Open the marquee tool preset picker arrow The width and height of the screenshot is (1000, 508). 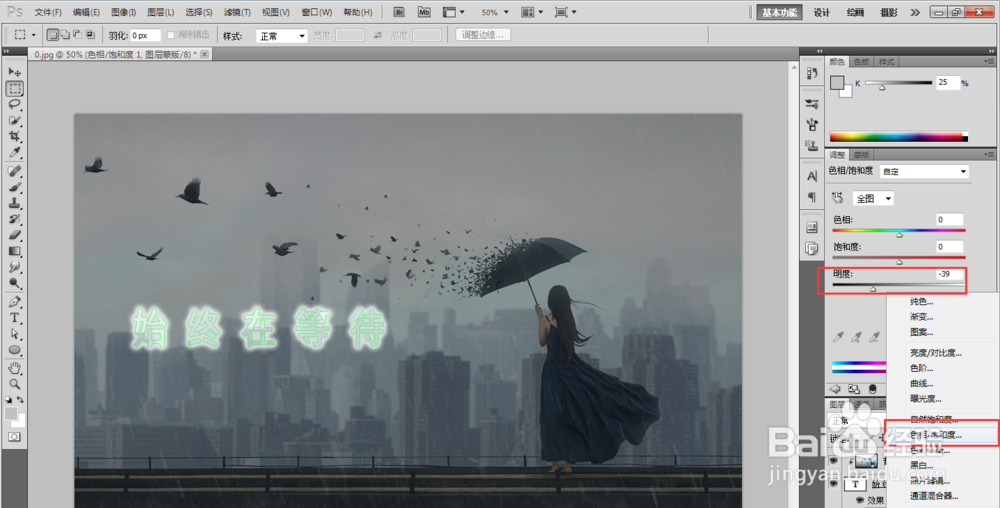tap(34, 35)
